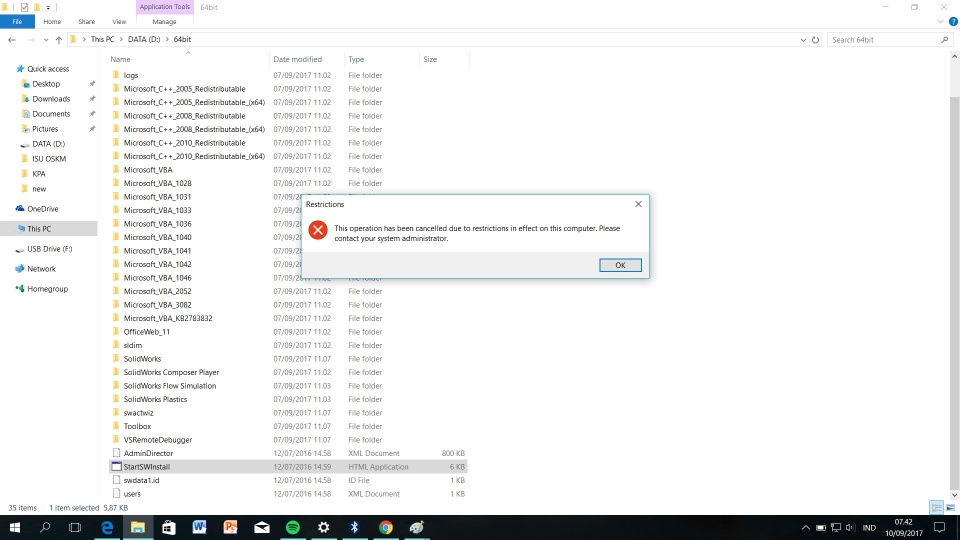960x540 pixels.
Task: Open DATA (D:) in navigation pane
Action: click(48, 144)
